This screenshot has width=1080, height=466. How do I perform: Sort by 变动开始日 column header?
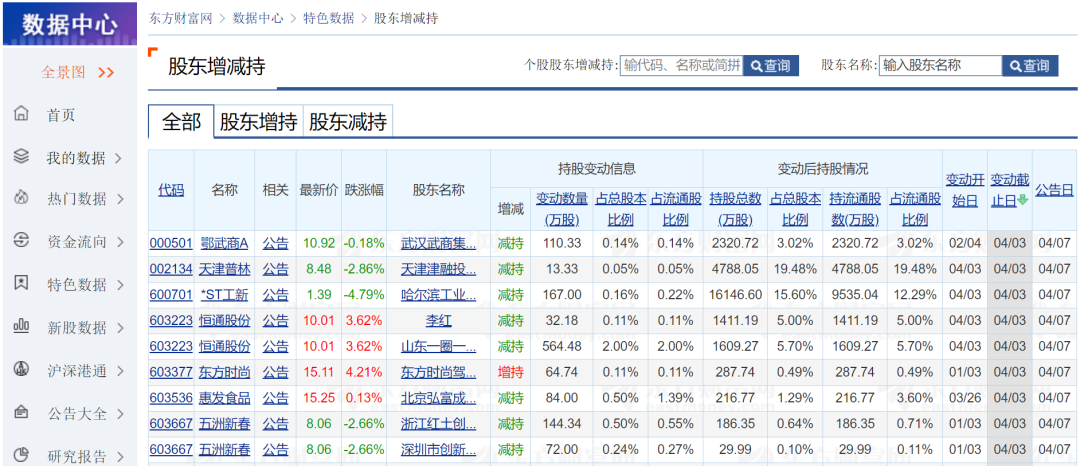pos(964,190)
